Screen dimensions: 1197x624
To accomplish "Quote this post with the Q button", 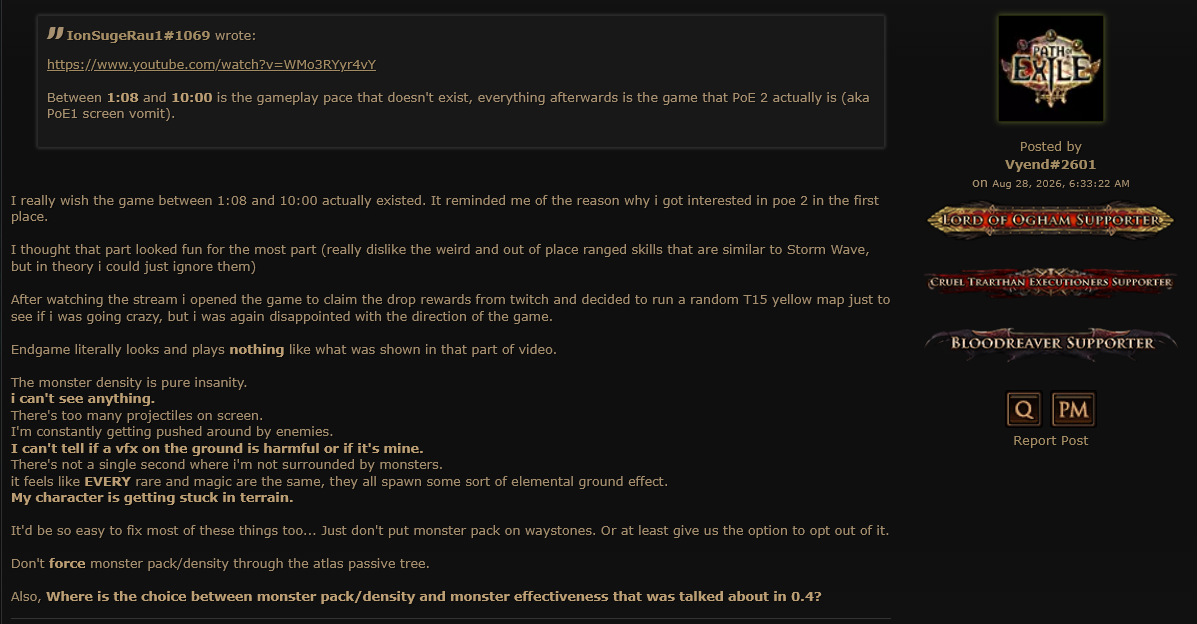I will tap(1024, 409).
